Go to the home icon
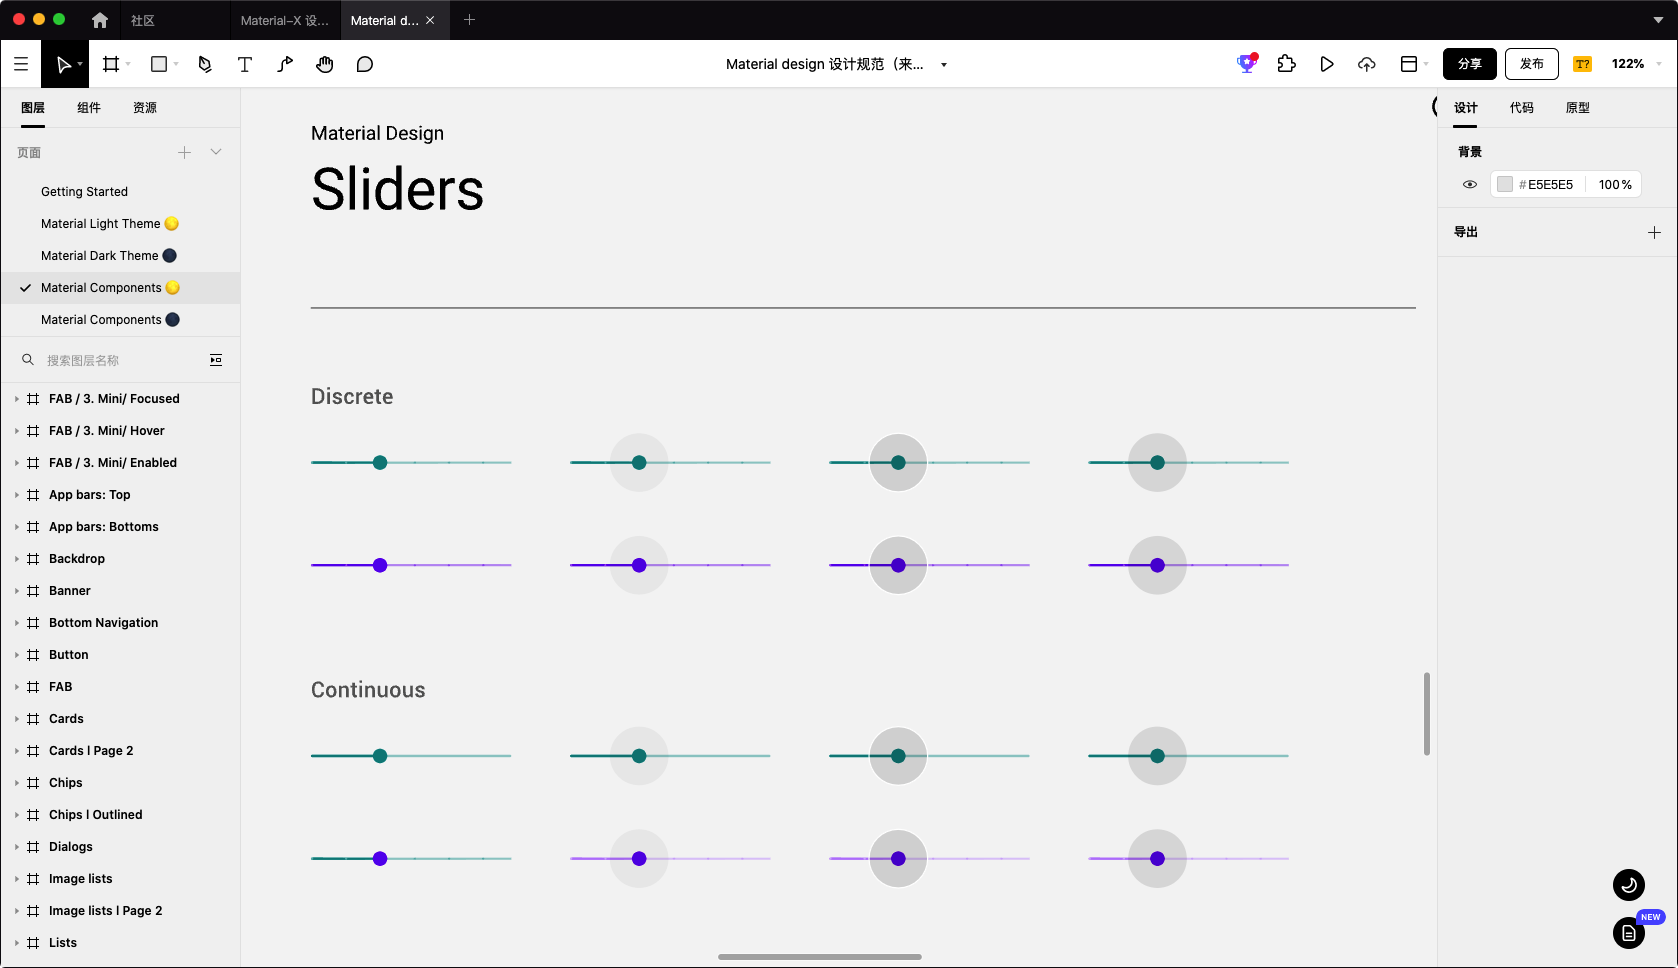1678x968 pixels. pyautogui.click(x=100, y=20)
